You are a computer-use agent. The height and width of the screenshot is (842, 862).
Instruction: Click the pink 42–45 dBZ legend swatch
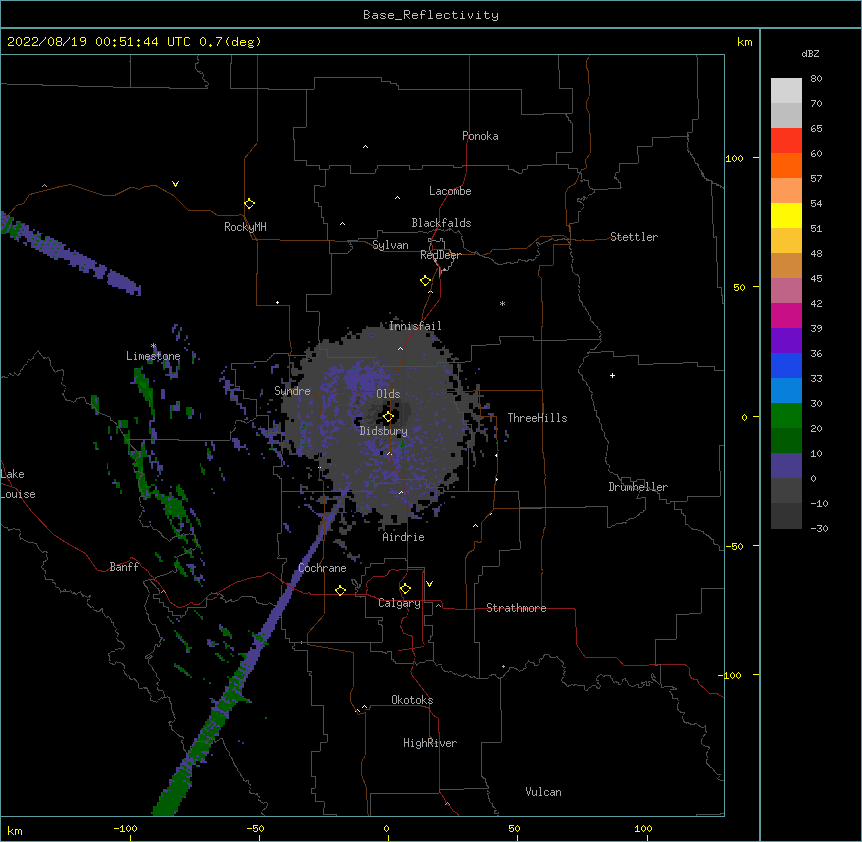coord(786,291)
